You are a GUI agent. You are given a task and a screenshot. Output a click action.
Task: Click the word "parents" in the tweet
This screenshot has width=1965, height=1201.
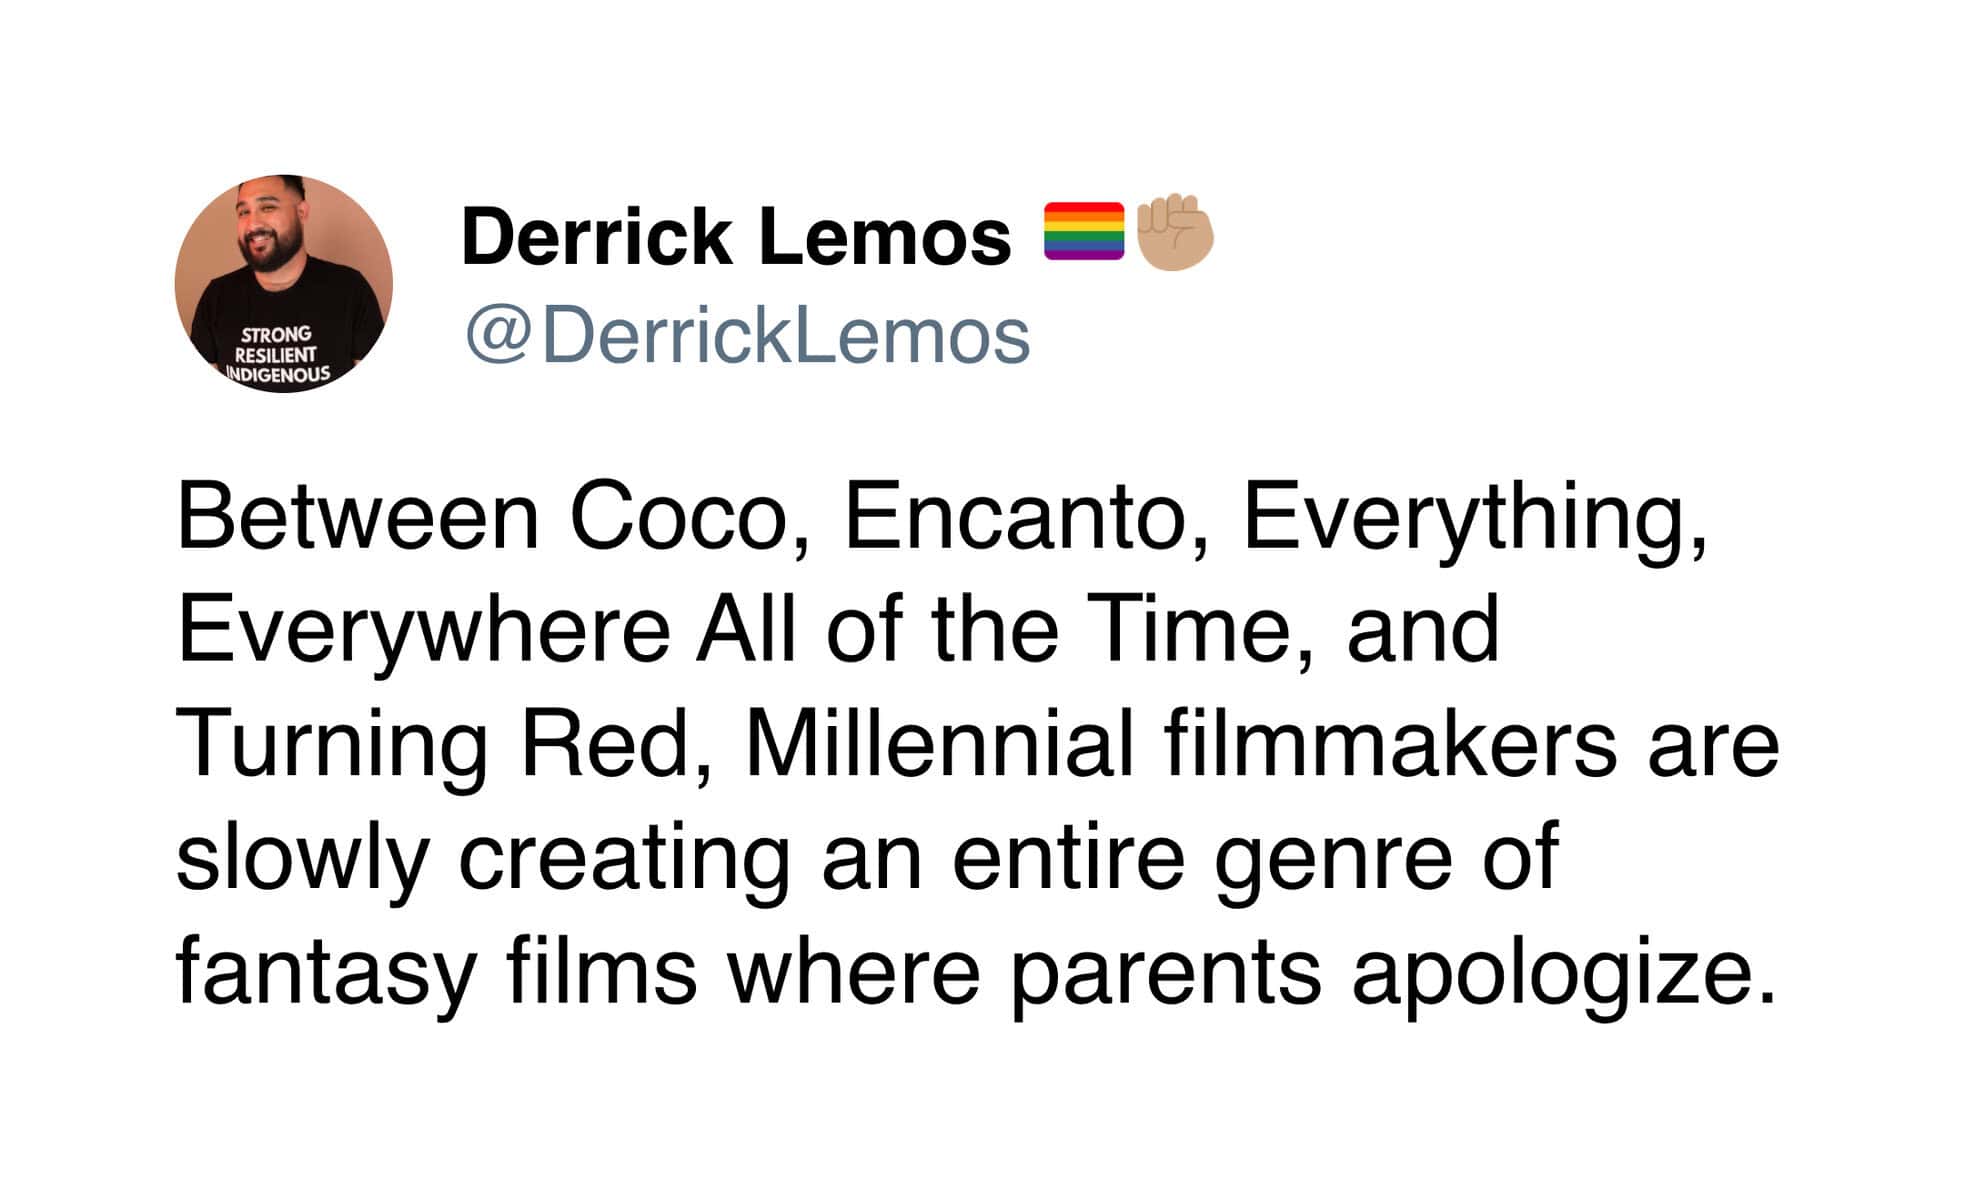1165,973
